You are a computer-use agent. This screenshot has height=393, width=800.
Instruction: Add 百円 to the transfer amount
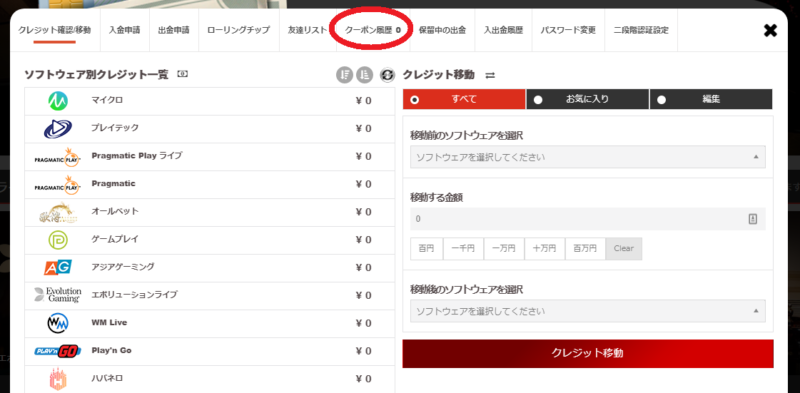[x=427, y=249]
